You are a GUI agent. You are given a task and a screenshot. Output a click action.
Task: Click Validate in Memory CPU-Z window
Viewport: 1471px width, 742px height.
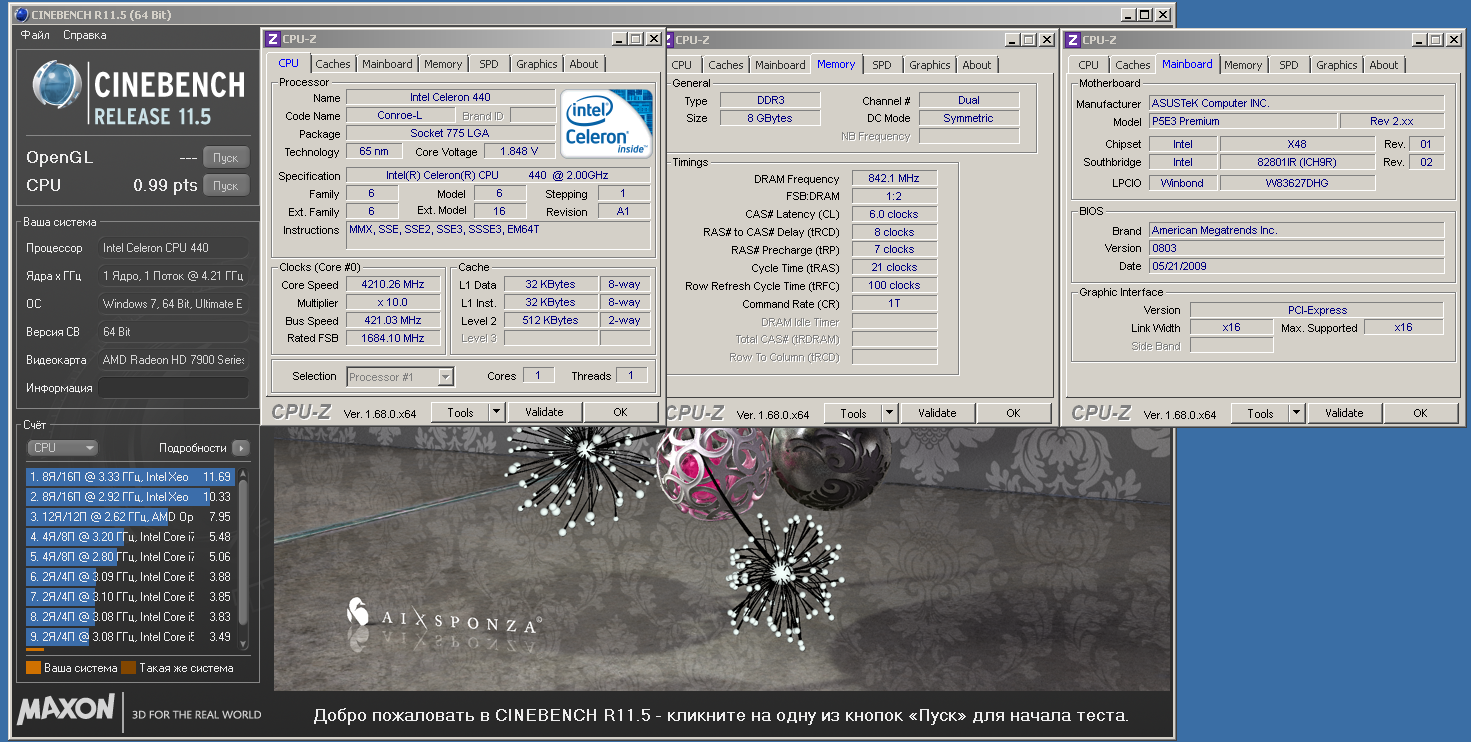click(x=937, y=413)
